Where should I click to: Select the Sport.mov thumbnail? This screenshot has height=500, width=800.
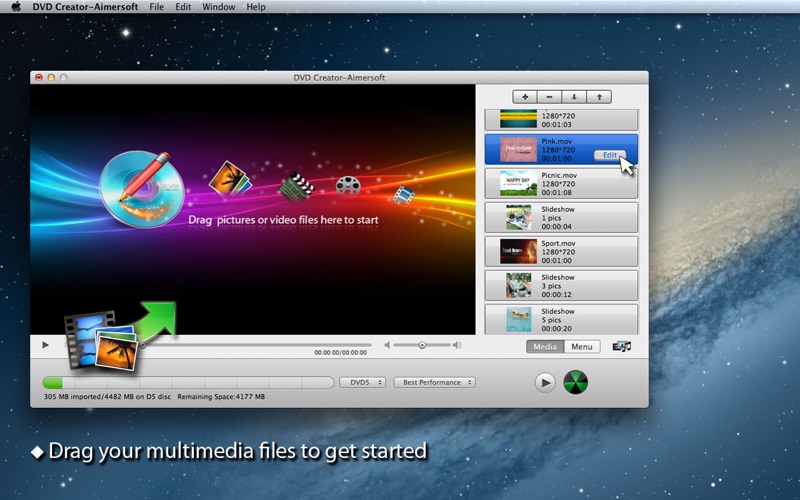518,252
